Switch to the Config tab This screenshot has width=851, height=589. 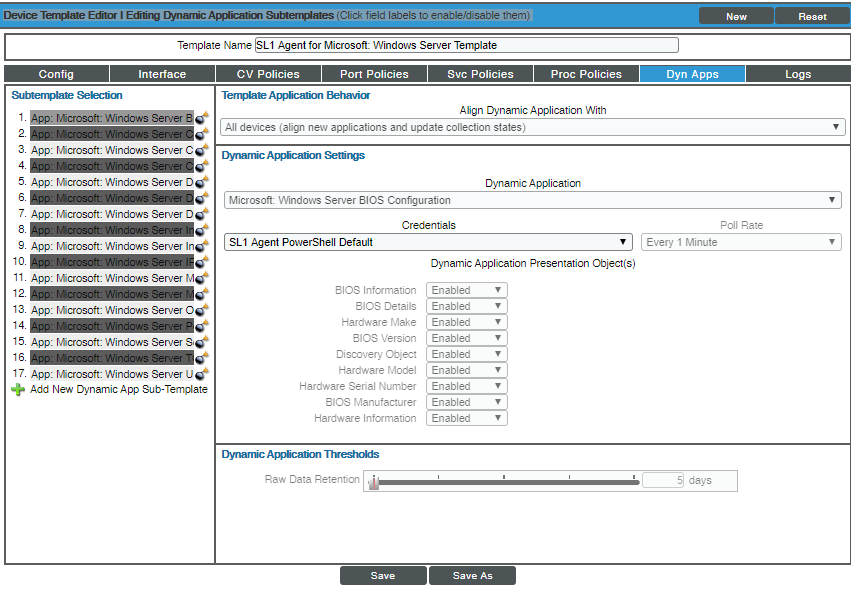(x=56, y=74)
